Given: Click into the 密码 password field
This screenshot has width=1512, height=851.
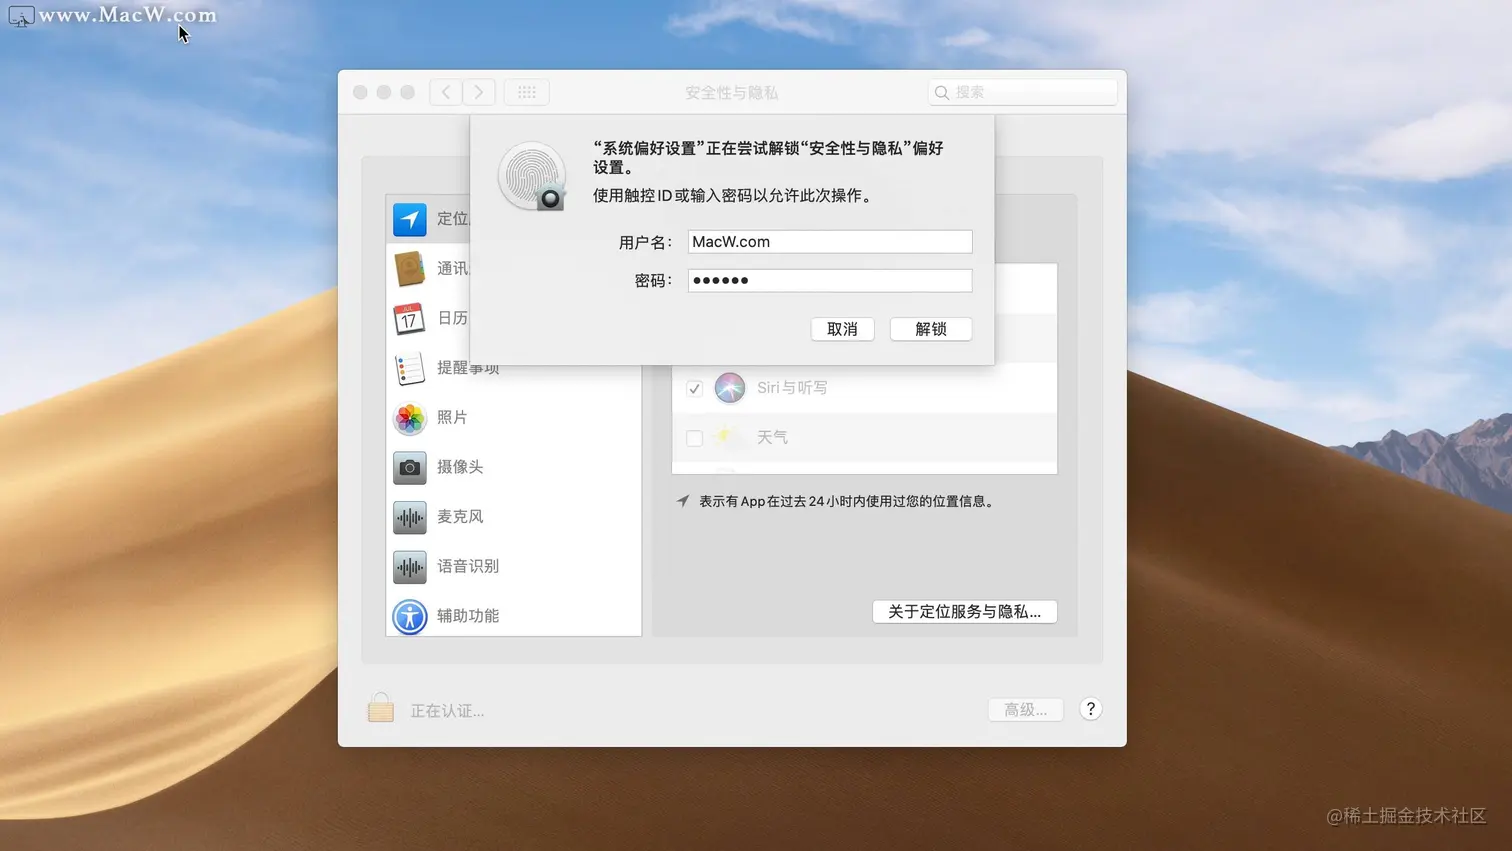Looking at the screenshot, I should tap(830, 280).
